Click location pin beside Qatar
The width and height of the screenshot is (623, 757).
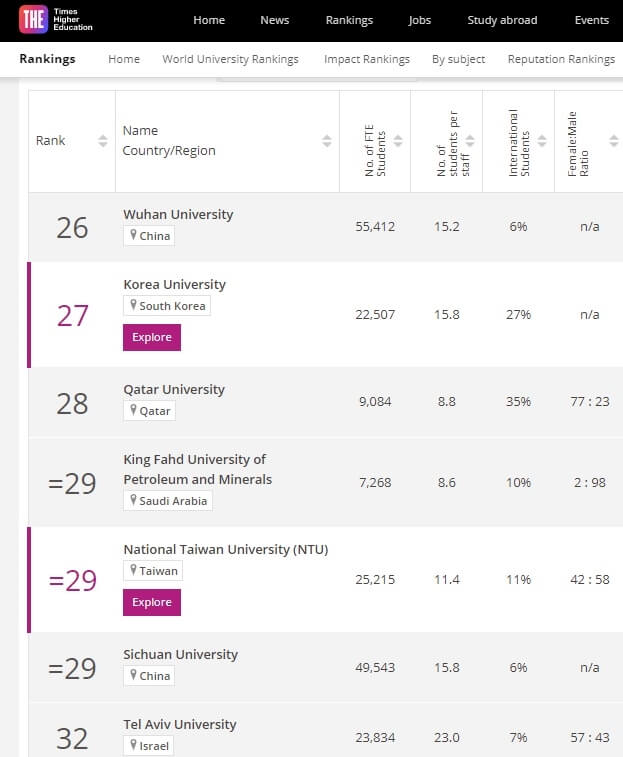tap(133, 410)
